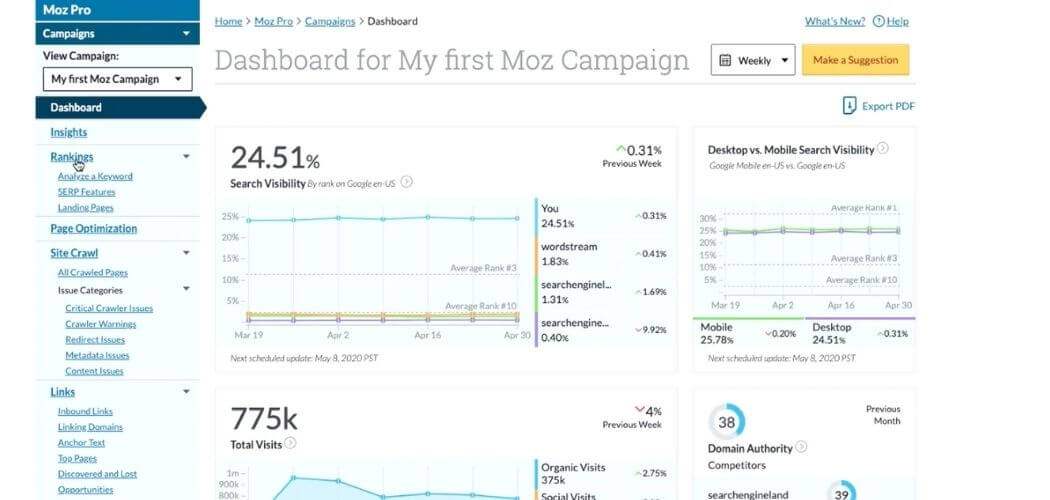
Task: Click the Total Visits info icon
Action: click(x=290, y=443)
